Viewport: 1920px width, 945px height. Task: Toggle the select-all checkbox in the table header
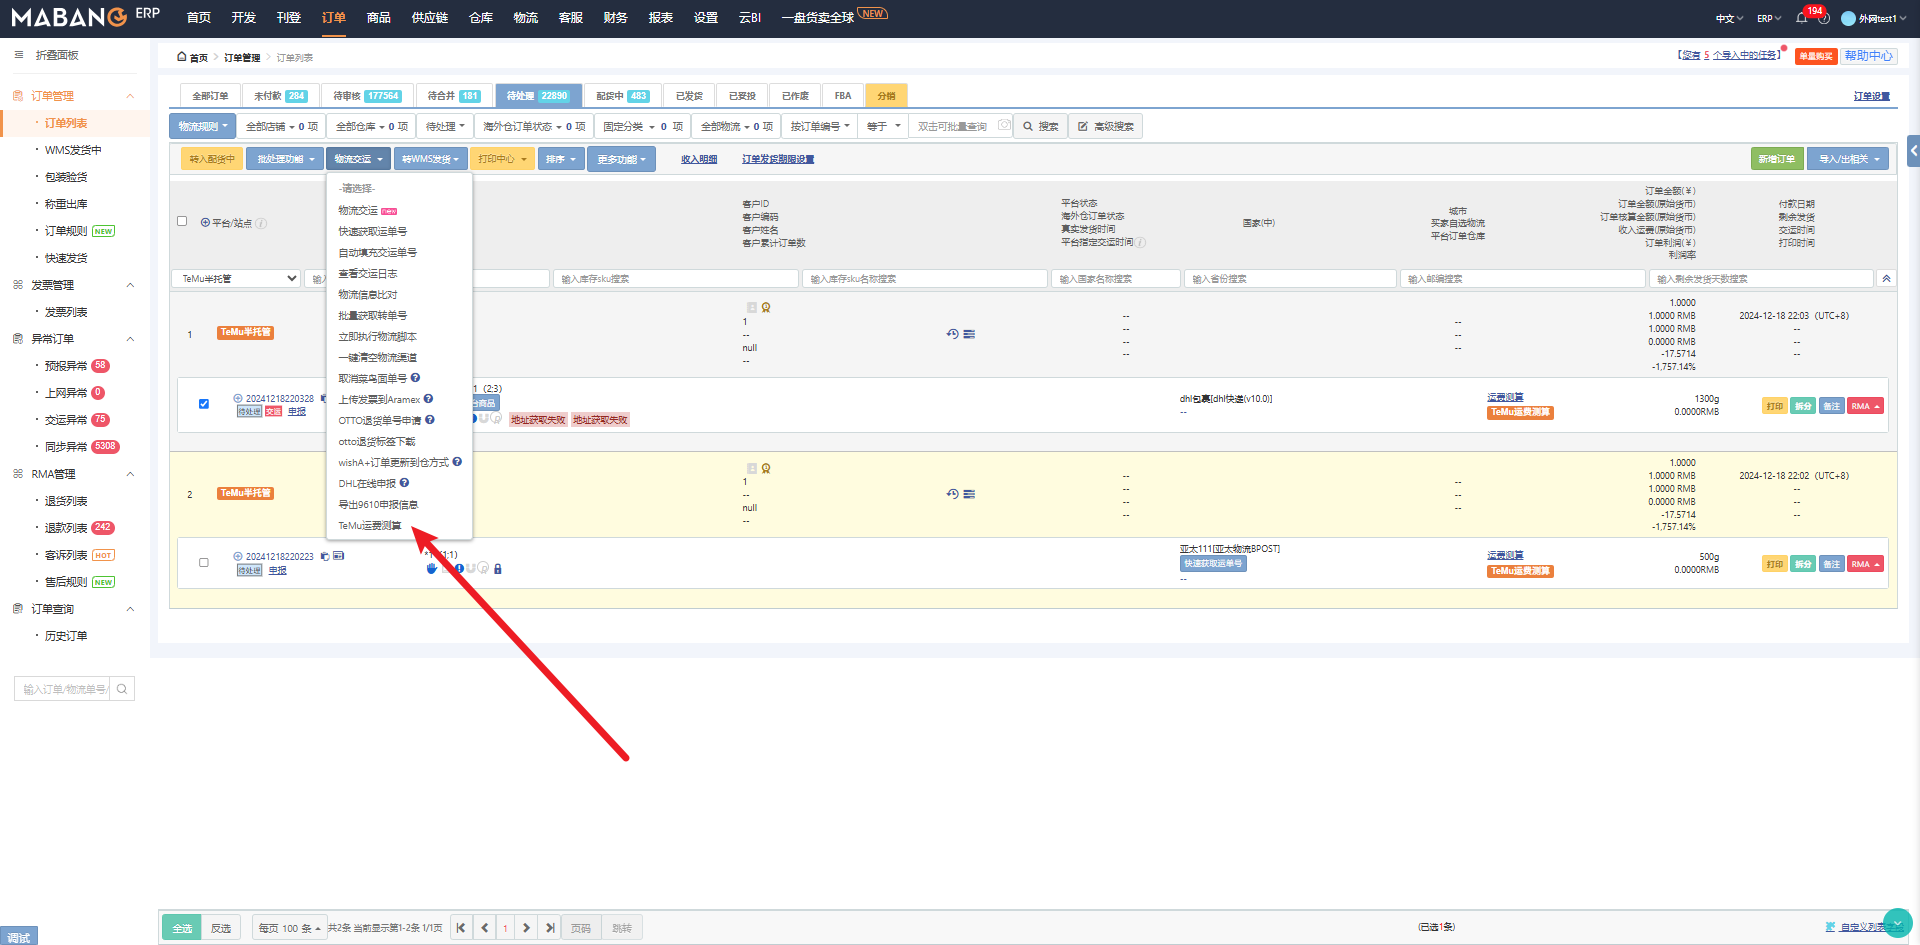click(182, 222)
